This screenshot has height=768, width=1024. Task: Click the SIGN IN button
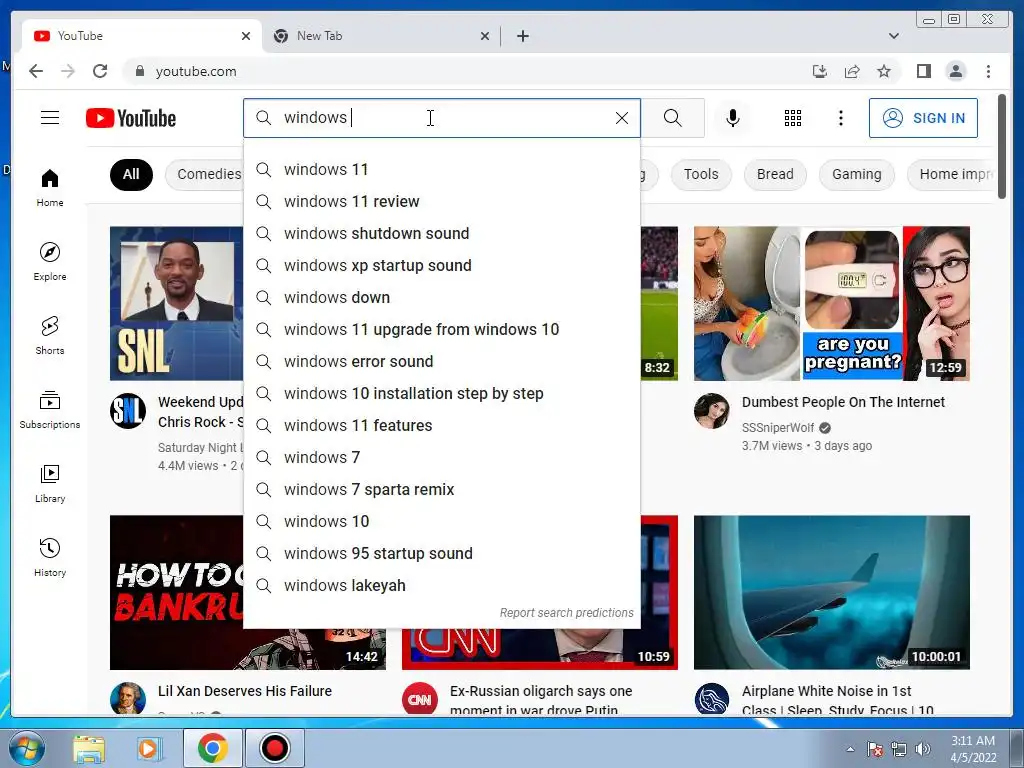[923, 118]
